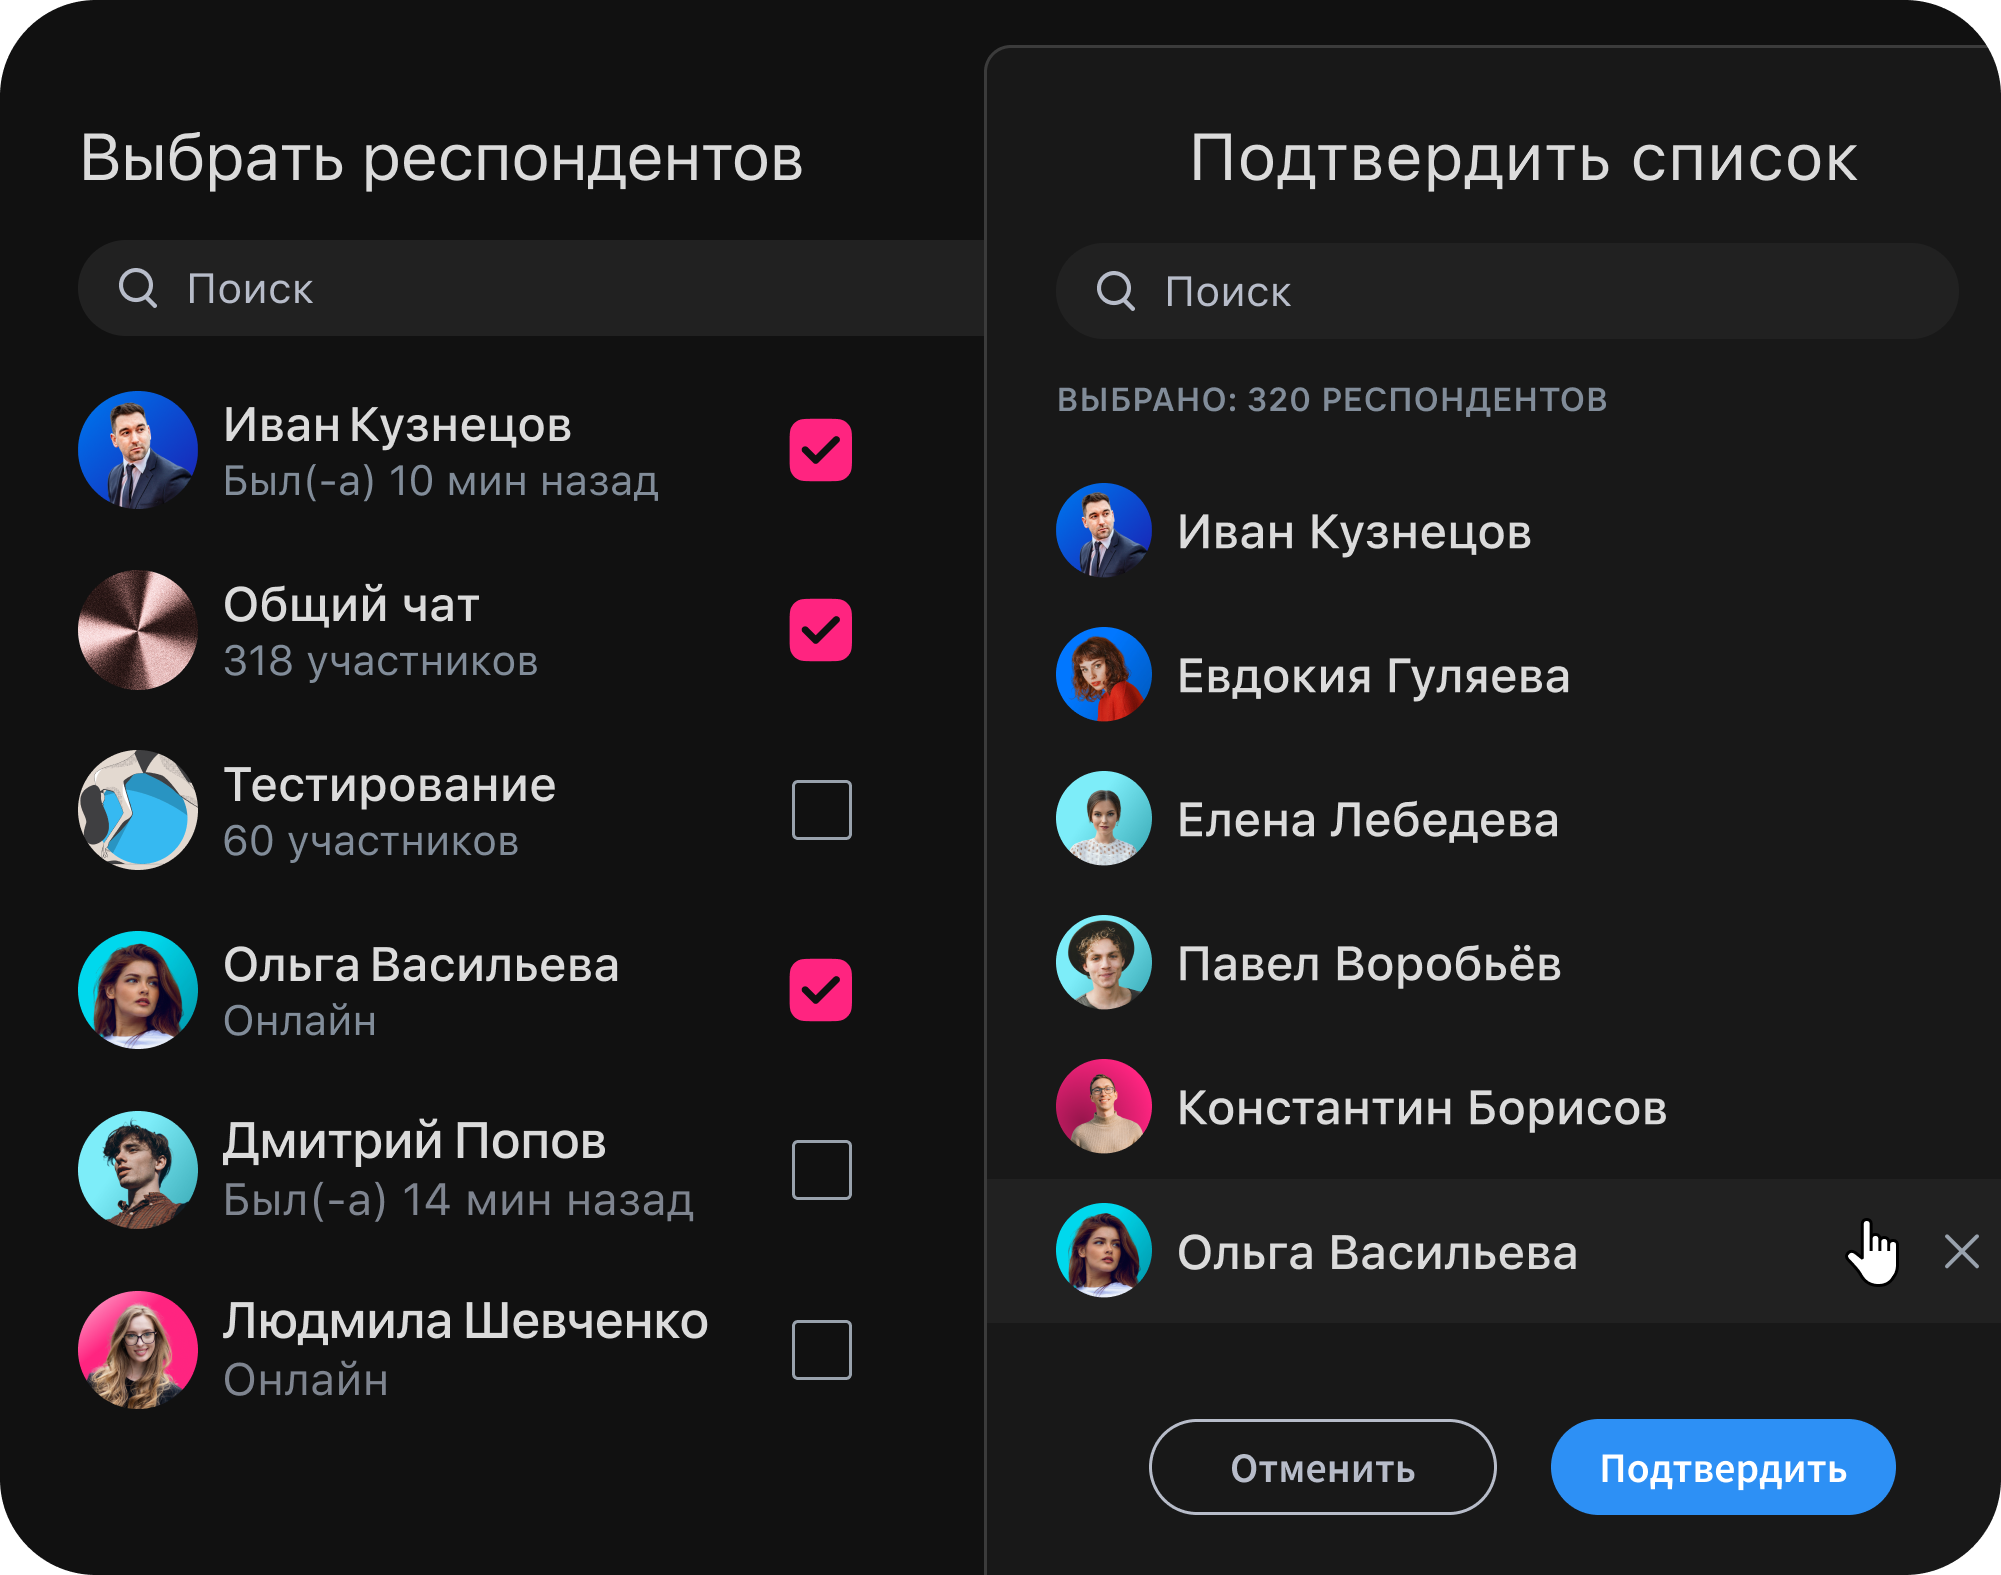Open Евдокия Гуляева's avatar

coord(1103,675)
